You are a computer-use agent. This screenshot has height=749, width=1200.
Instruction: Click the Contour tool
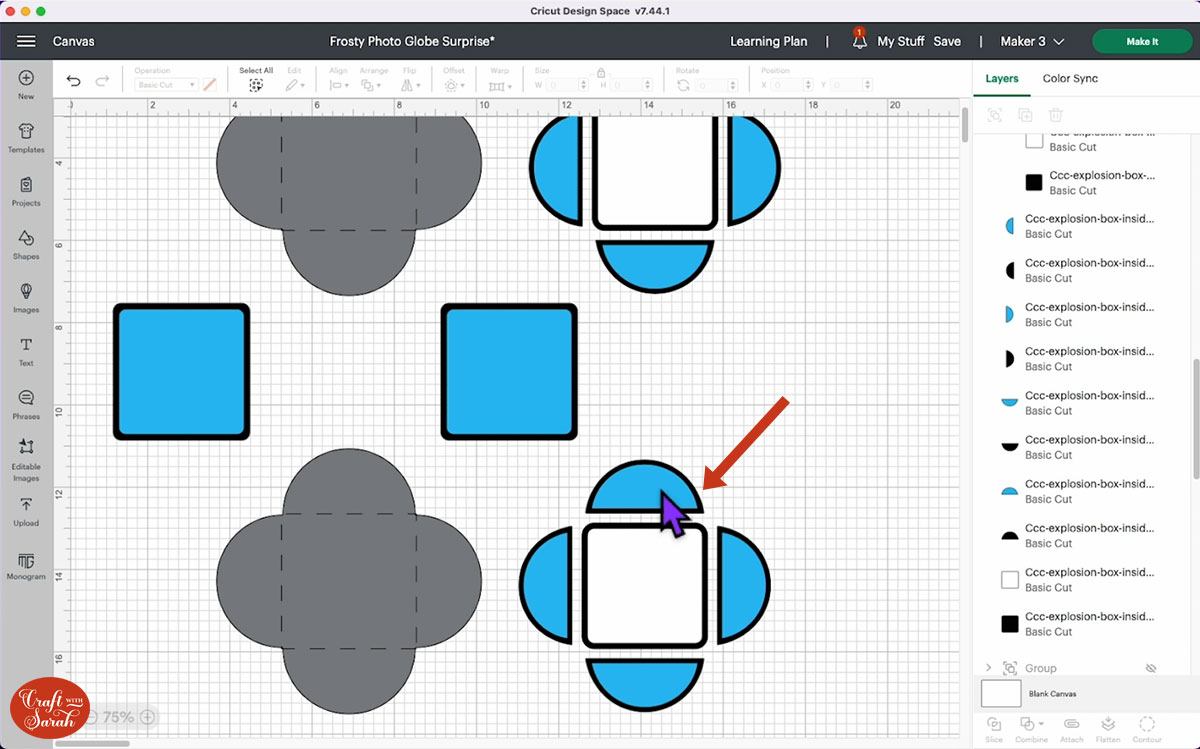coord(1147,729)
